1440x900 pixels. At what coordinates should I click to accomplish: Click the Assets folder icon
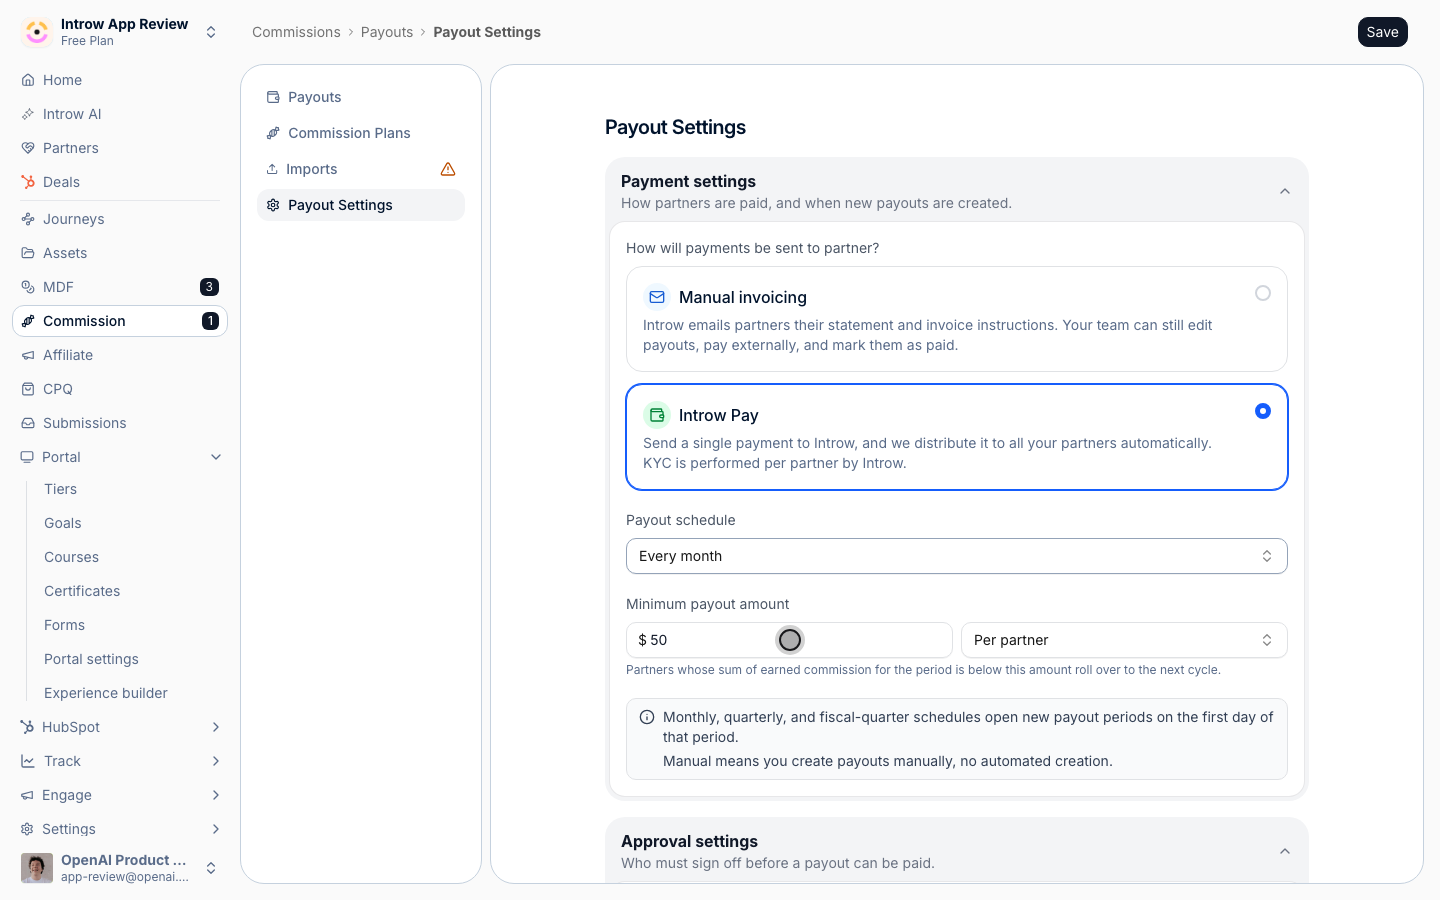[28, 253]
